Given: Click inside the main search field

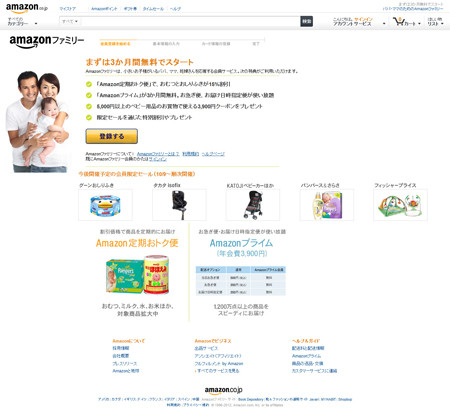Looking at the screenshot, I should pyautogui.click(x=190, y=21).
